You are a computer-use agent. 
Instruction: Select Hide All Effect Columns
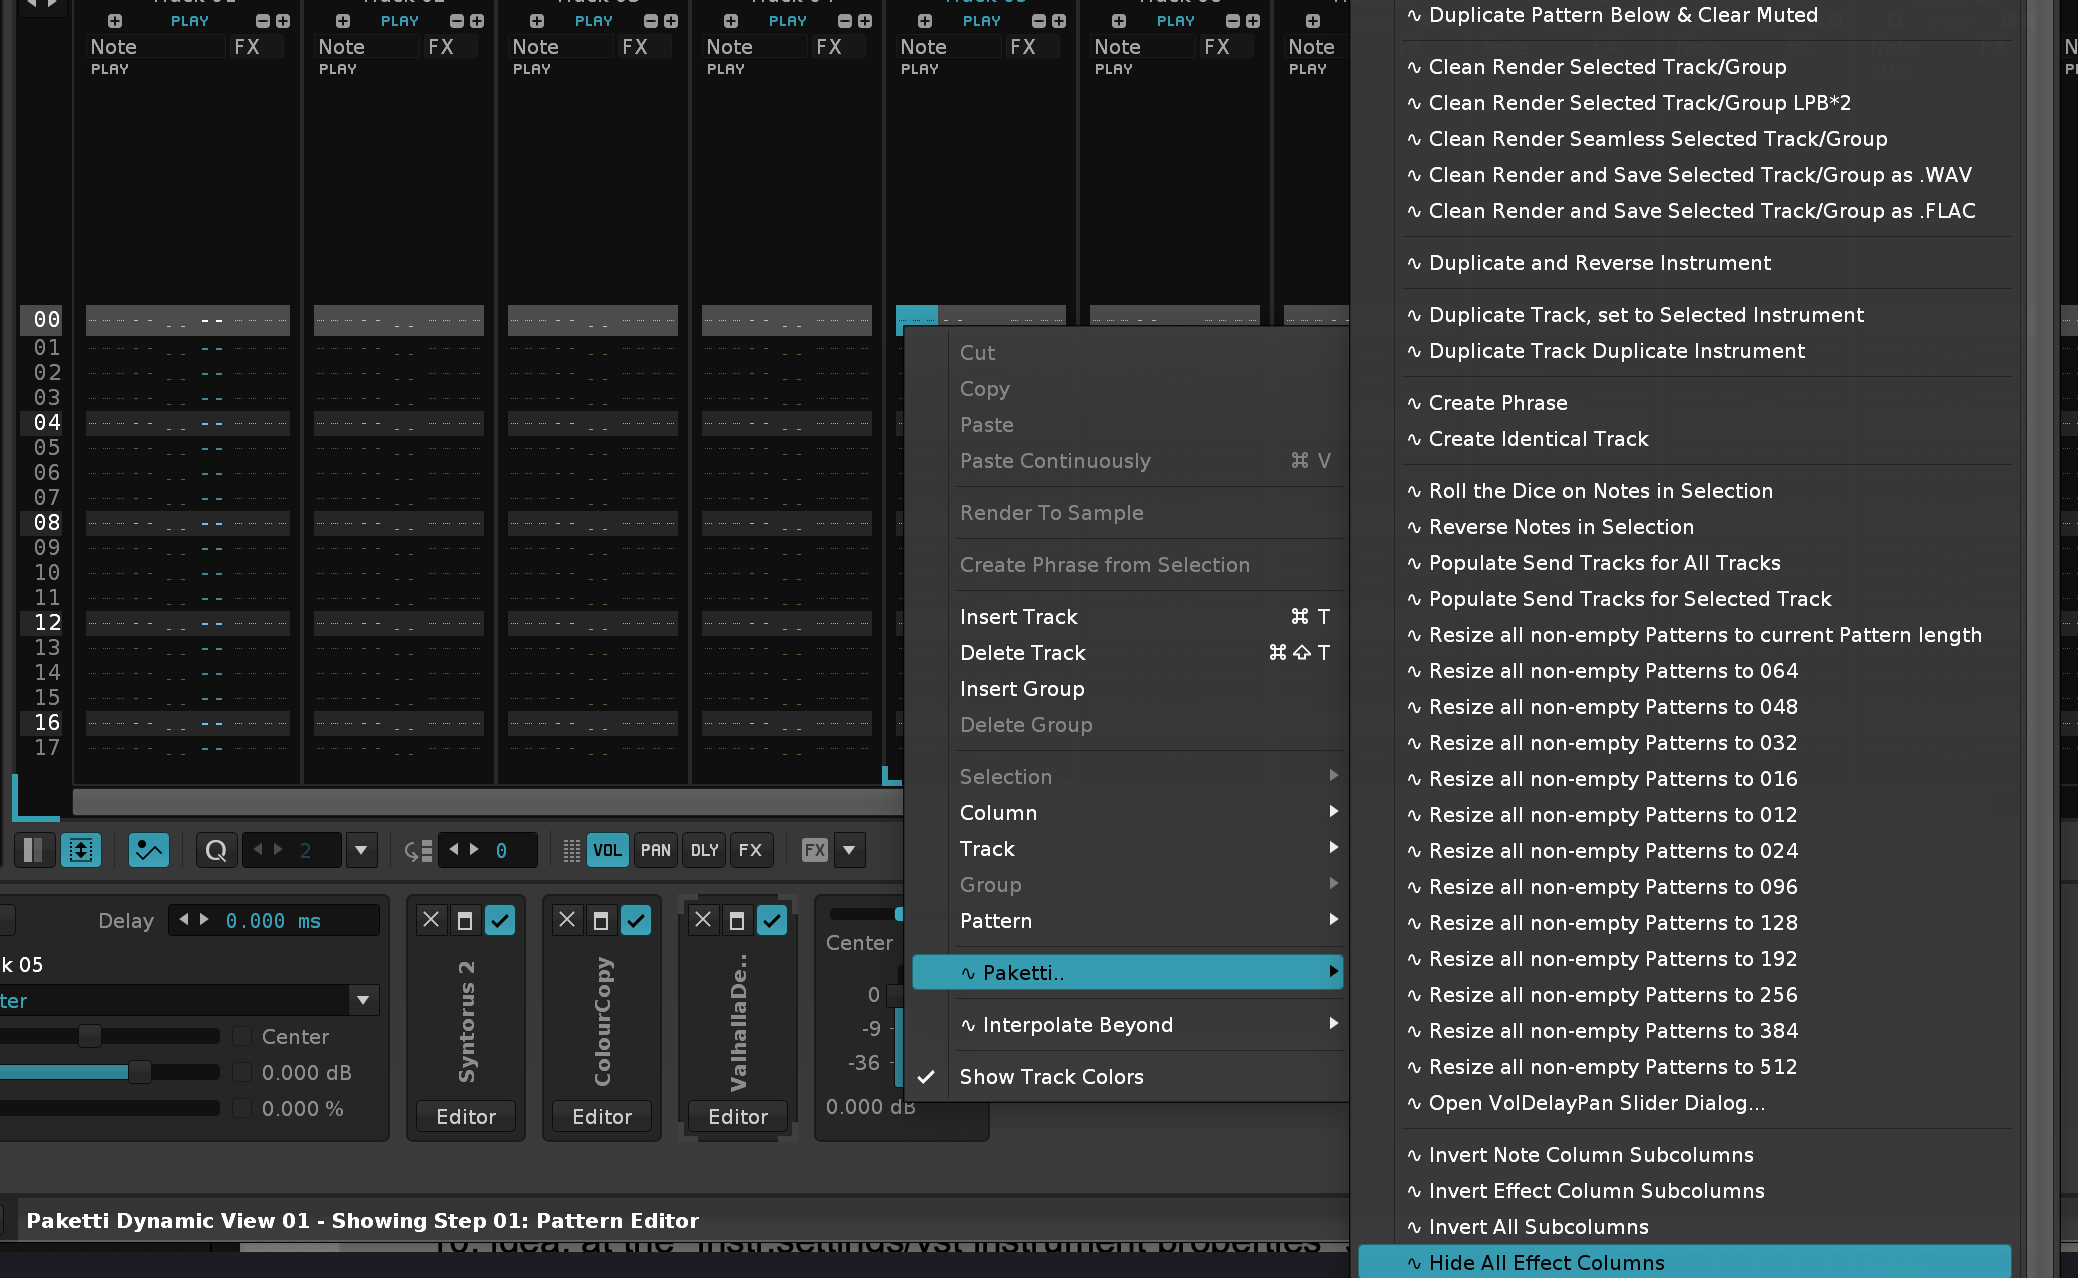(1546, 1263)
